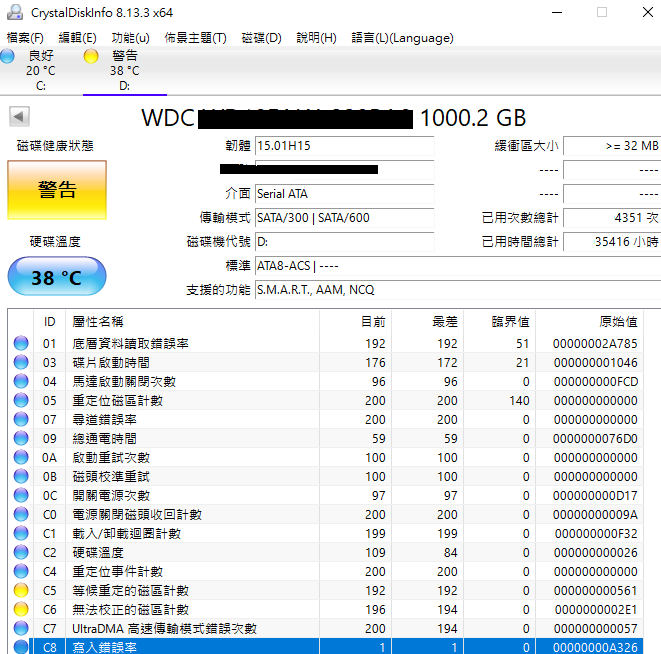Click blue status circle on row 0C
The width and height of the screenshot is (661, 654).
[21, 495]
